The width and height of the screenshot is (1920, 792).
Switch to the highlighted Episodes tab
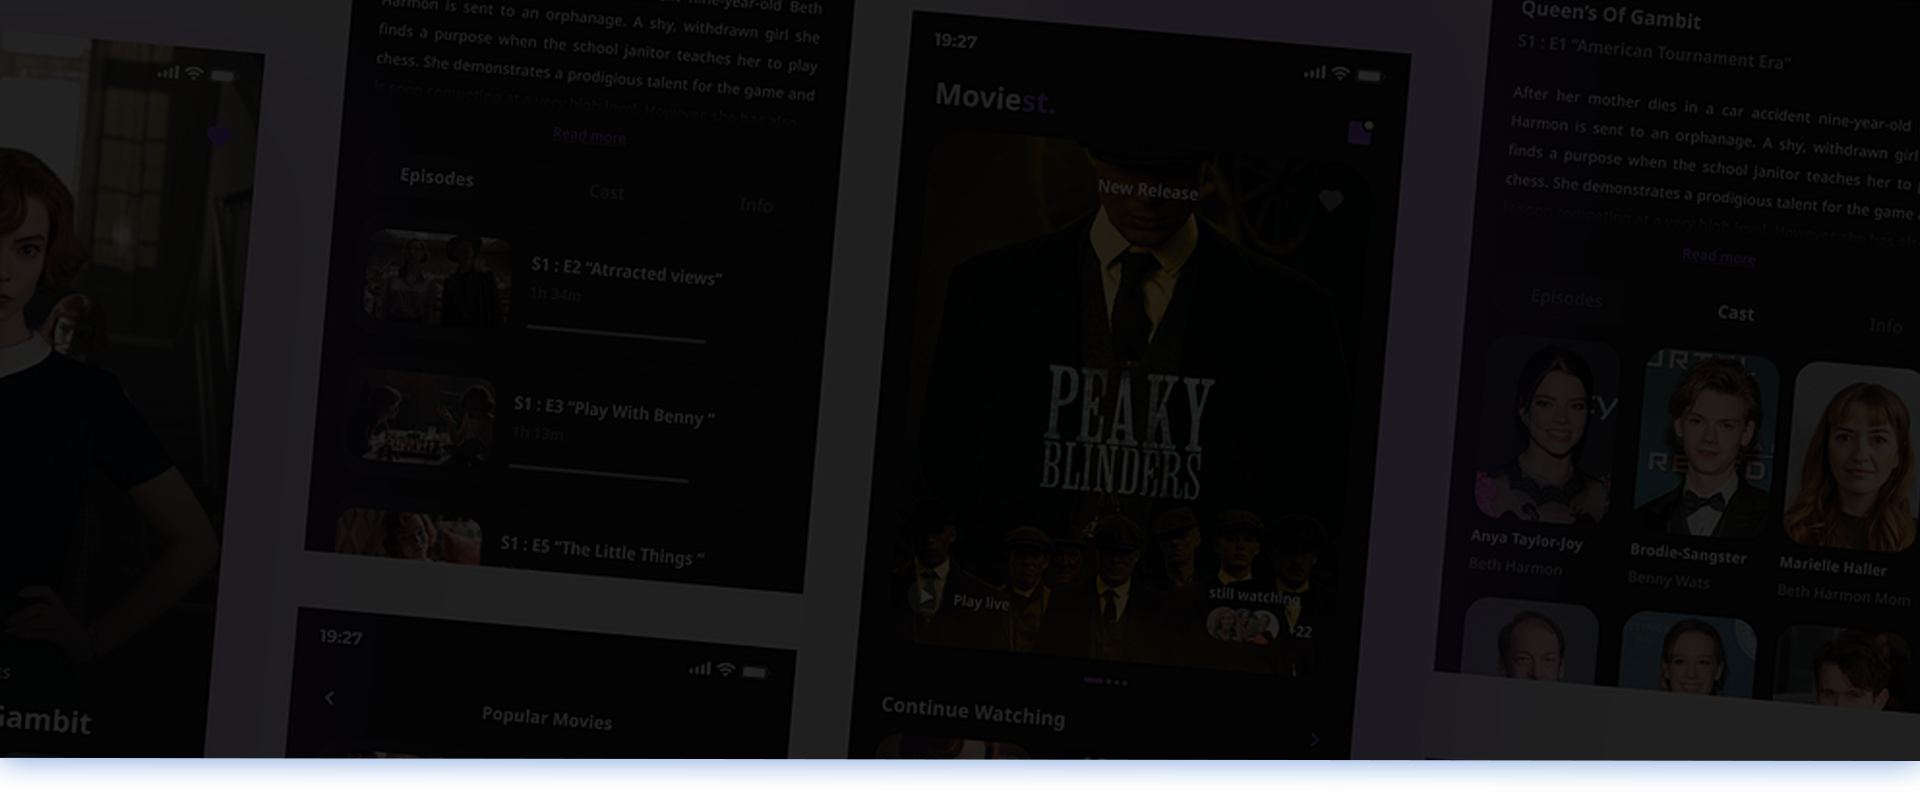click(x=437, y=177)
